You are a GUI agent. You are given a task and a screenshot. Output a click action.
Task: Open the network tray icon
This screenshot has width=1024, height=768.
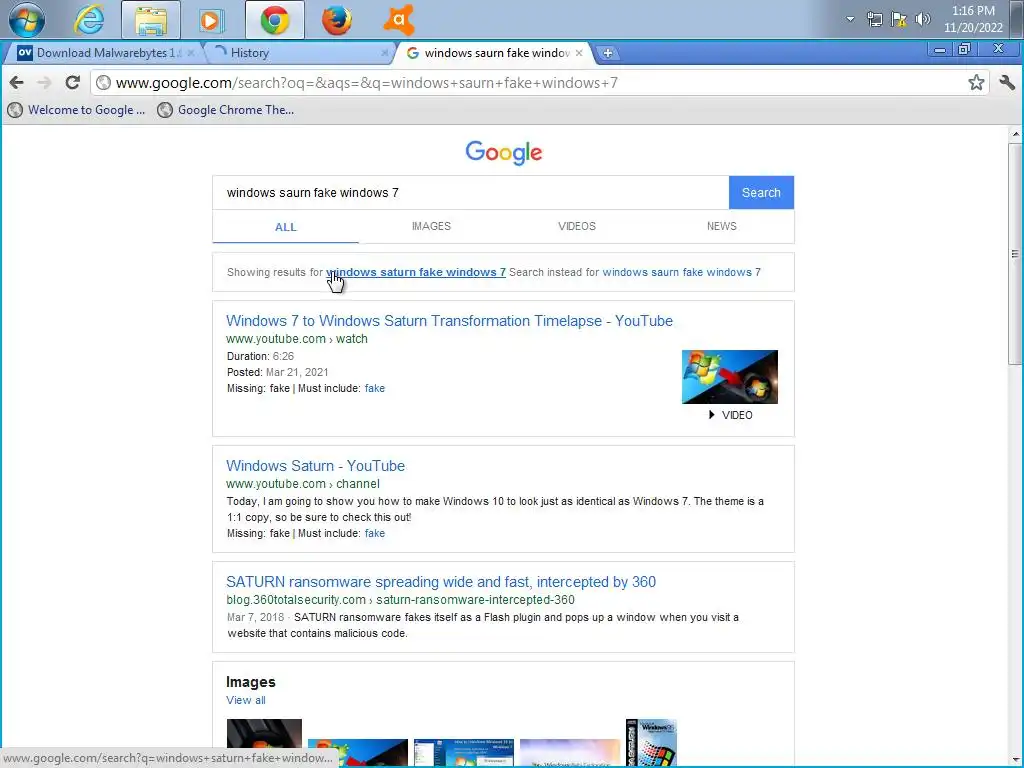click(874, 19)
